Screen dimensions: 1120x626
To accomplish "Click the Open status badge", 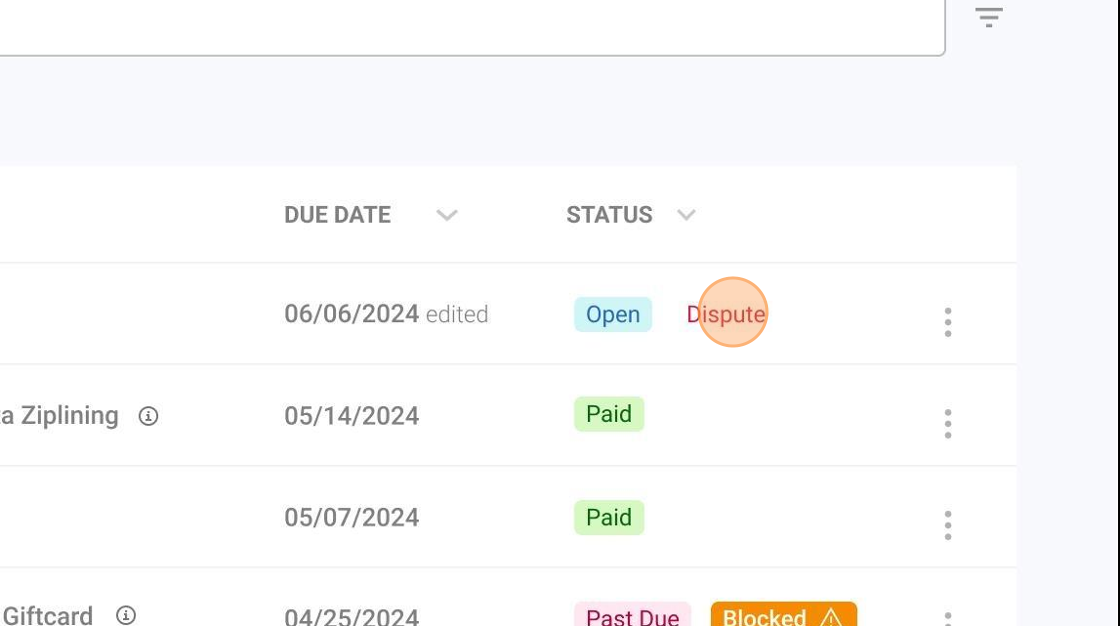I will pos(613,314).
